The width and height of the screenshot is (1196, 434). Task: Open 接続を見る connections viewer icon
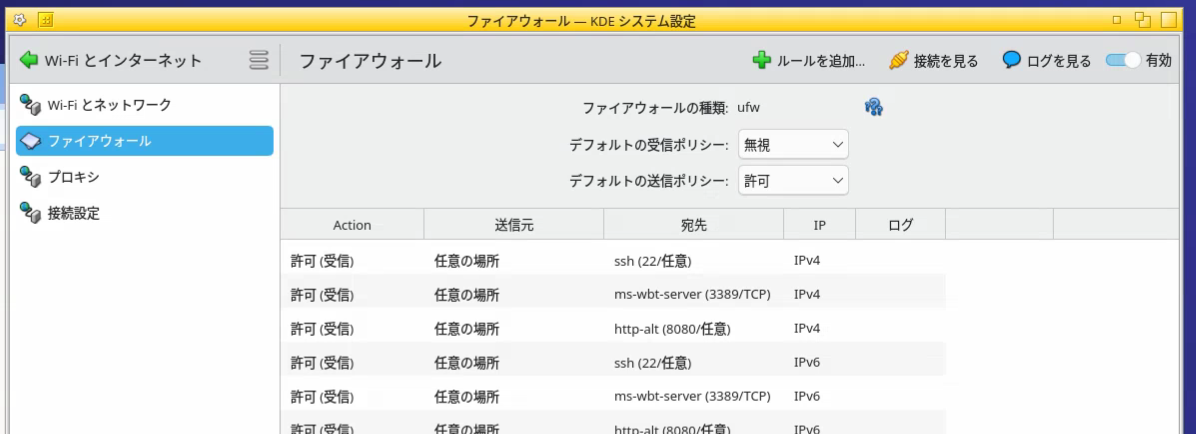coord(898,61)
